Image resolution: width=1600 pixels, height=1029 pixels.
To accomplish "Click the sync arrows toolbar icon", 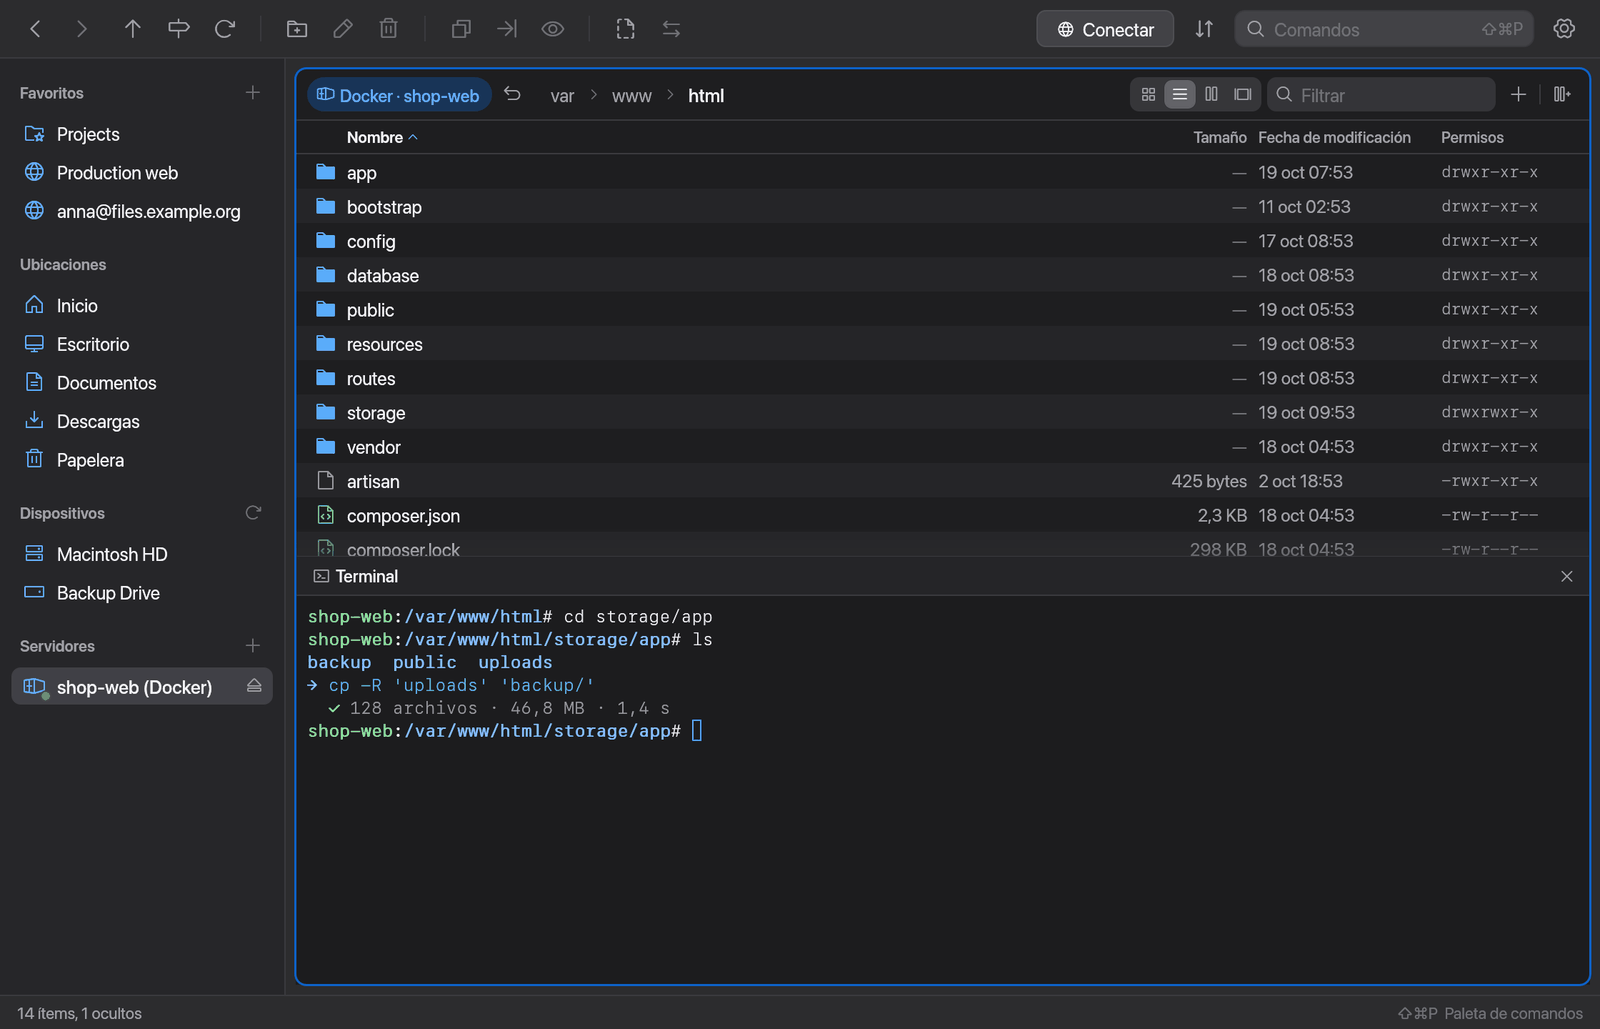I will (671, 29).
